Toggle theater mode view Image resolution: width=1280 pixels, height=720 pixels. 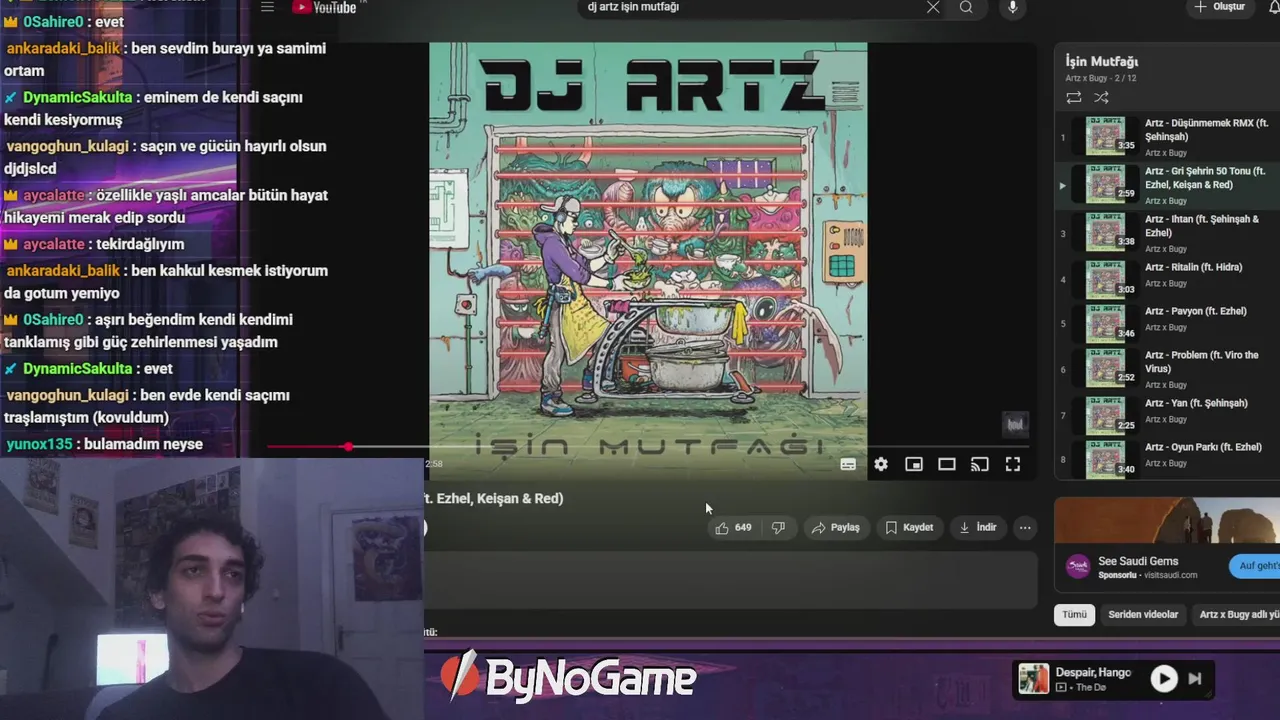[947, 464]
